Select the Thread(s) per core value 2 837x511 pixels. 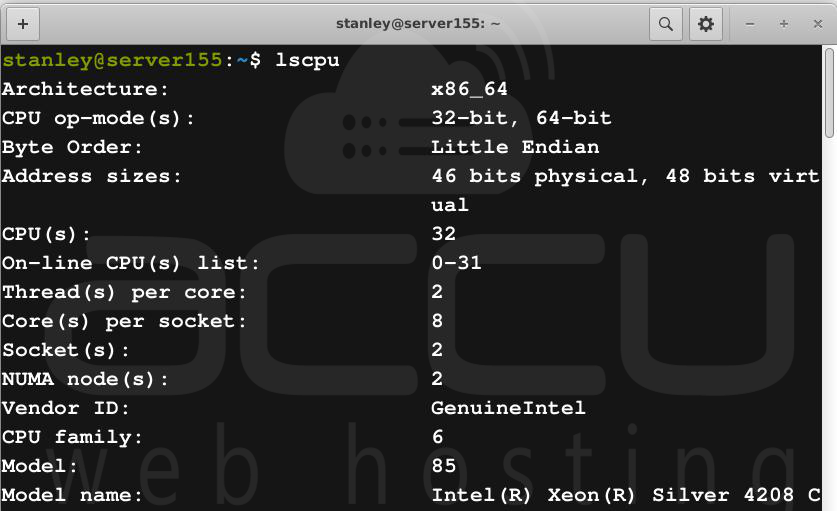(437, 292)
